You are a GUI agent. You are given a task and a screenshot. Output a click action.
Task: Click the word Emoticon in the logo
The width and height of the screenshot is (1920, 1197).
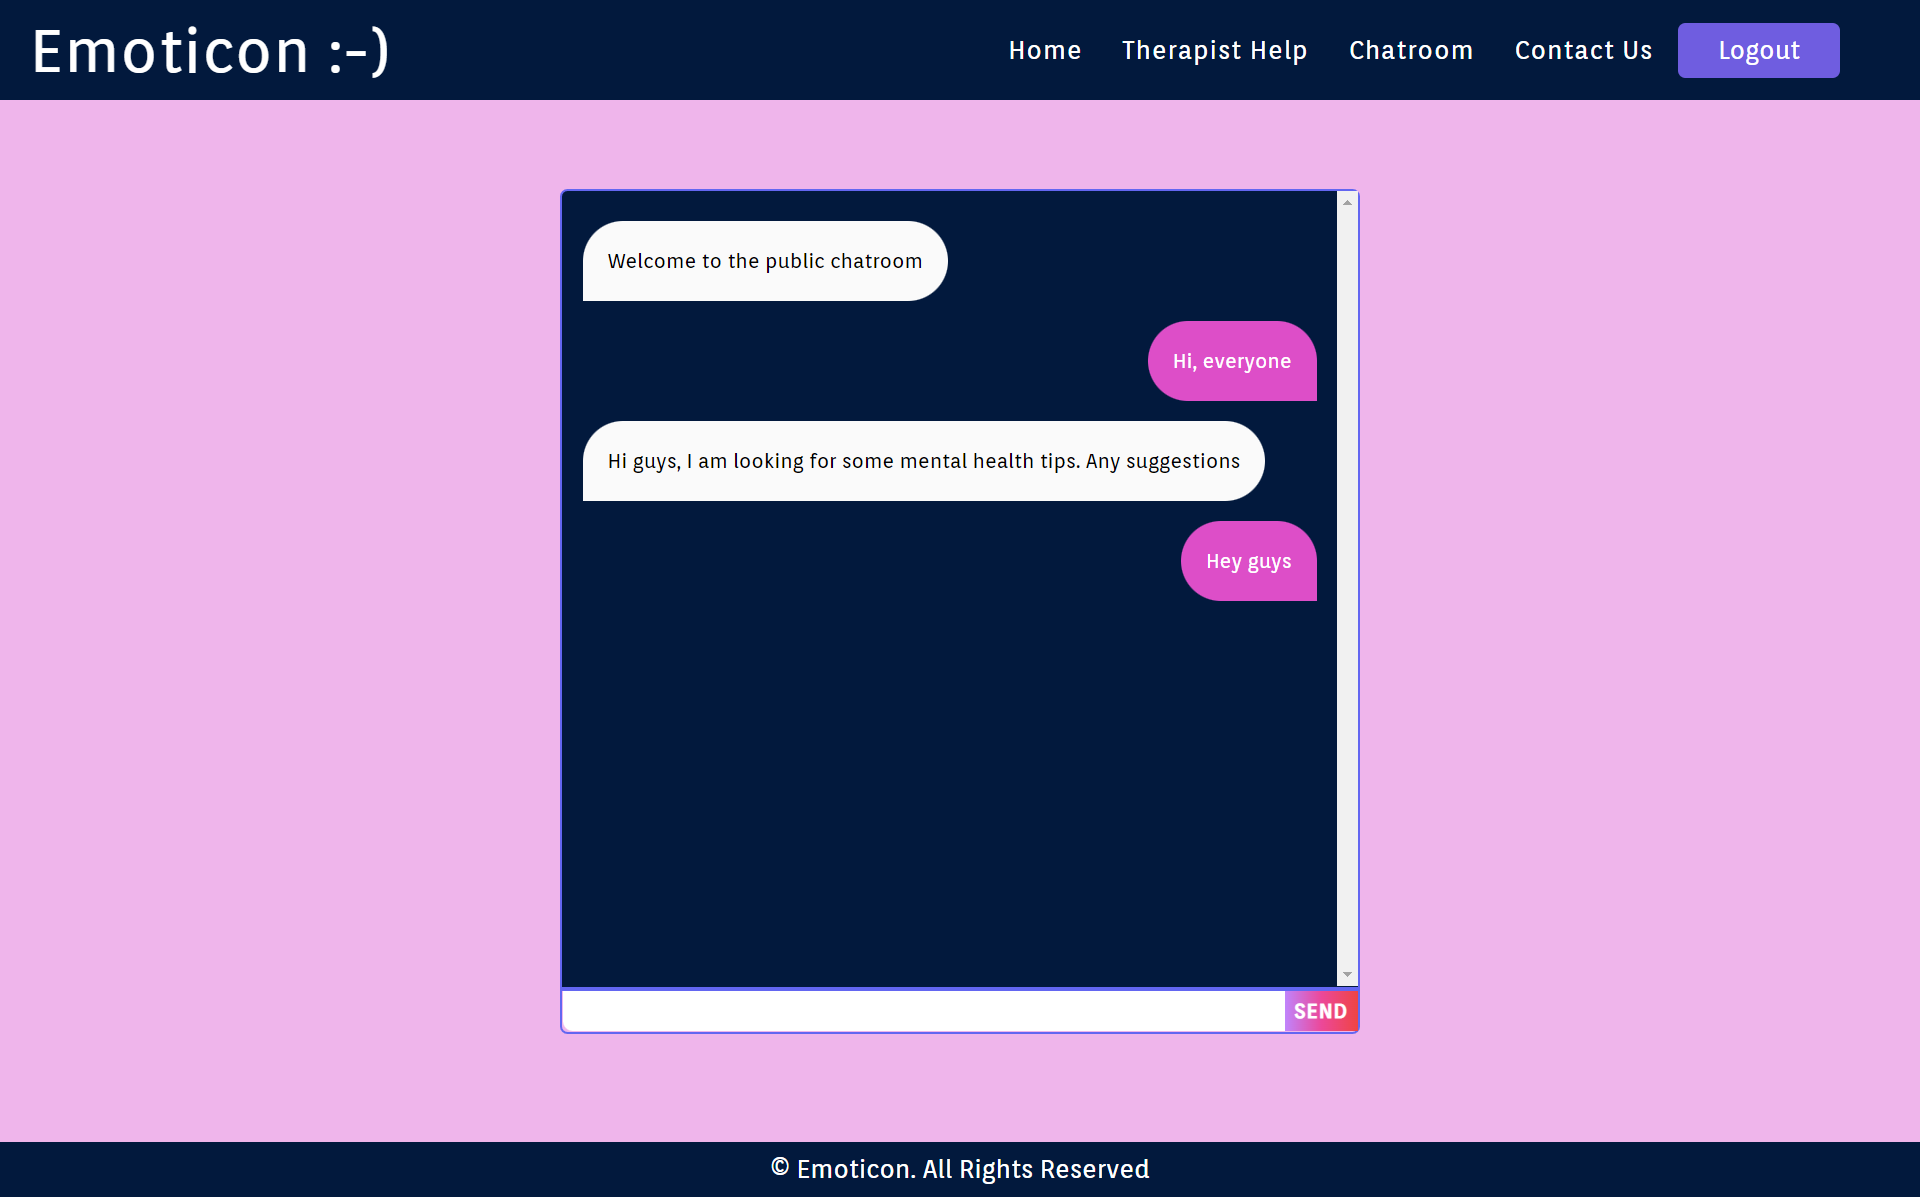(x=171, y=51)
